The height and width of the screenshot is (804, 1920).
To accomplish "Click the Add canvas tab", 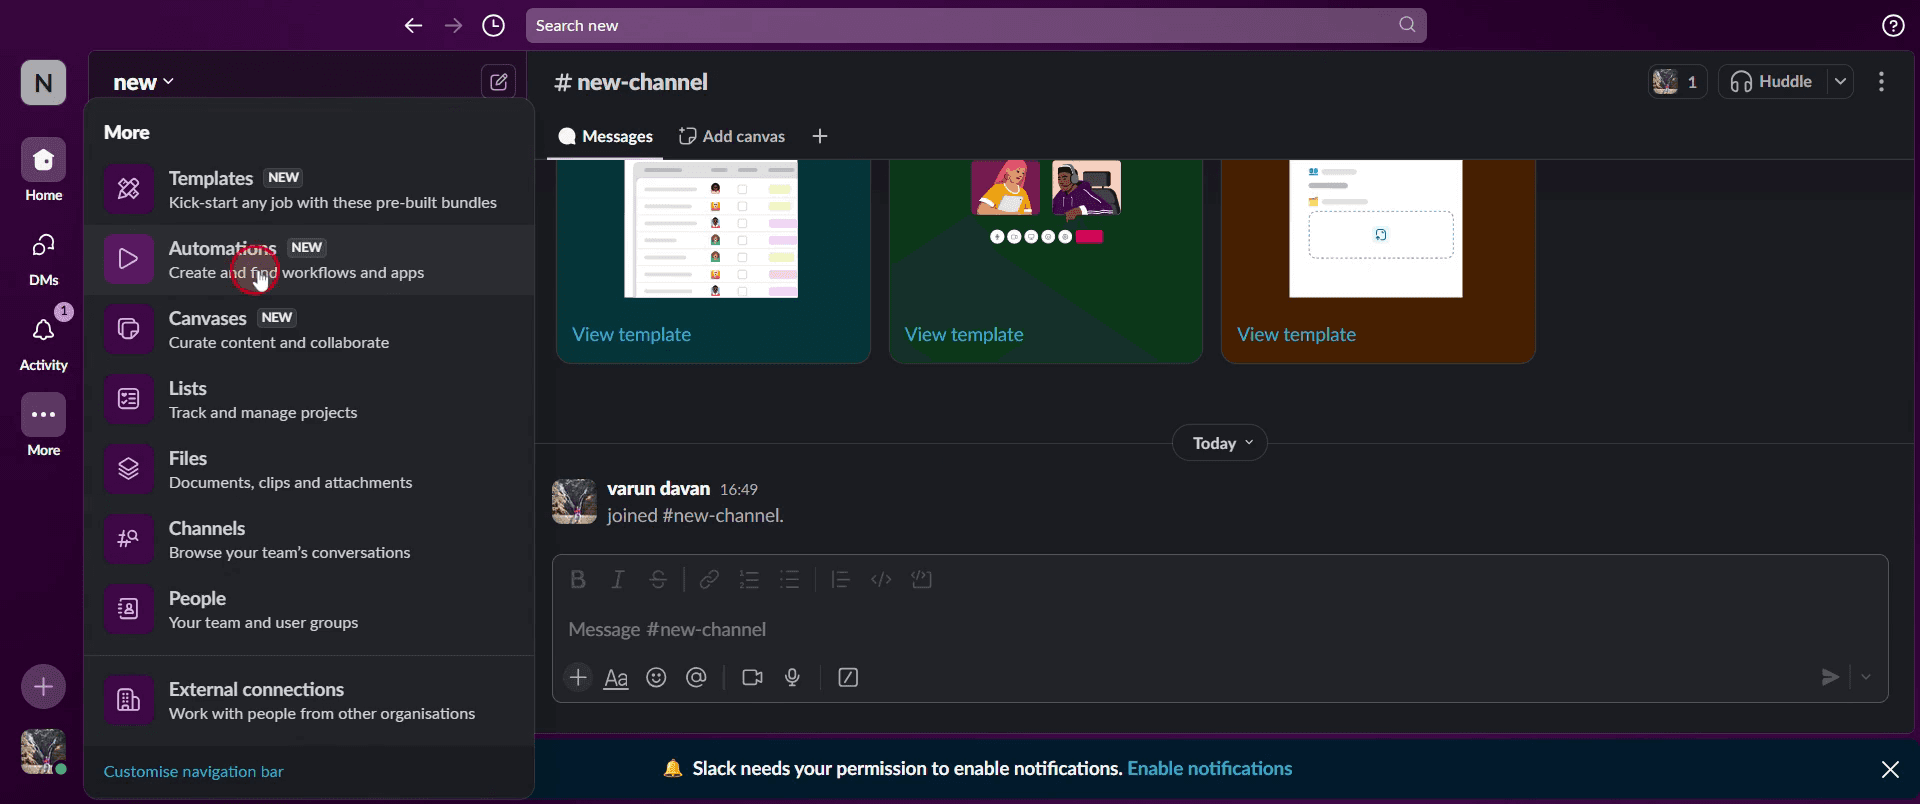I will [732, 136].
